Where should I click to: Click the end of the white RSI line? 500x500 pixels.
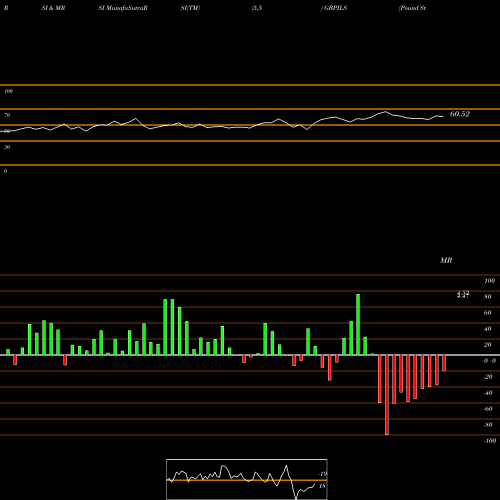tap(443, 116)
